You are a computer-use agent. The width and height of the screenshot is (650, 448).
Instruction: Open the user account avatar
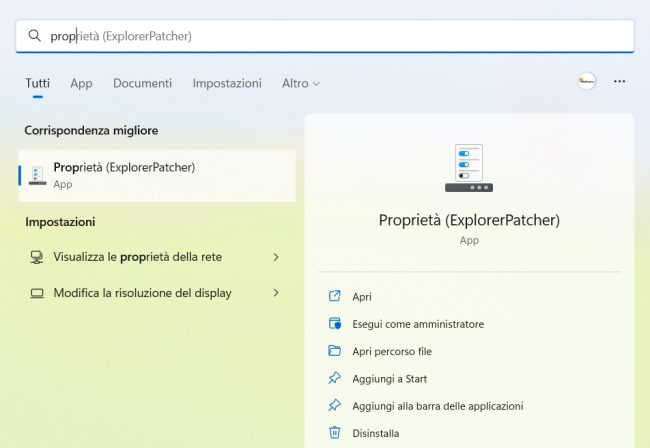tap(587, 81)
